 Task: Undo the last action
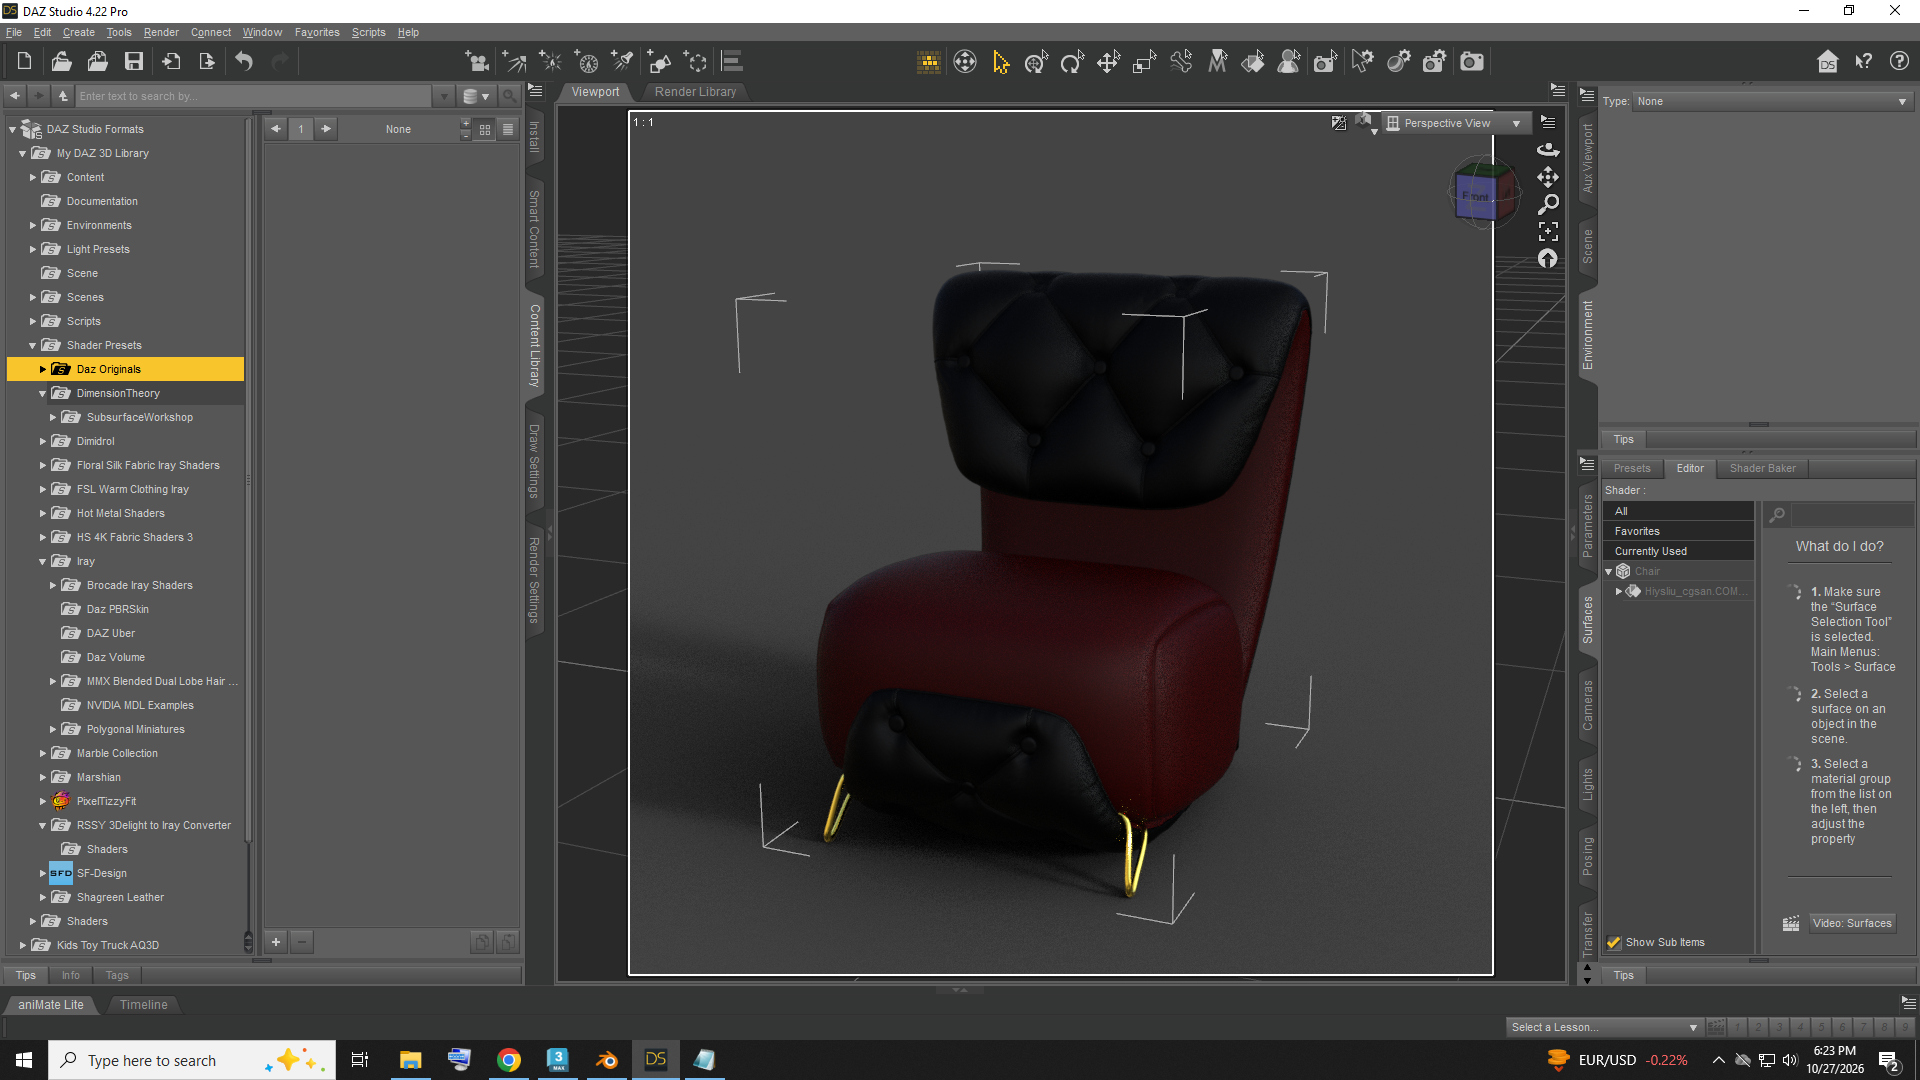244,62
